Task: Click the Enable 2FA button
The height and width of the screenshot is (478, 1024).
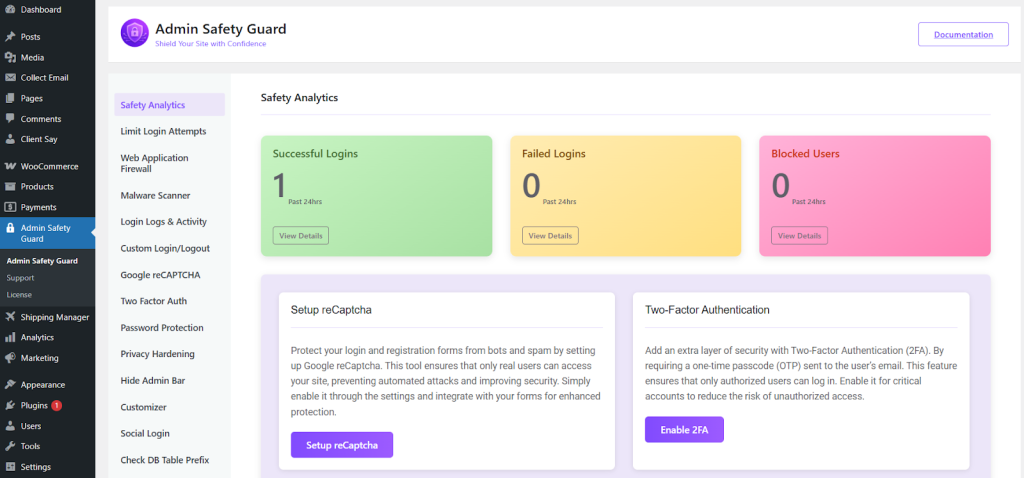Action: pos(684,430)
